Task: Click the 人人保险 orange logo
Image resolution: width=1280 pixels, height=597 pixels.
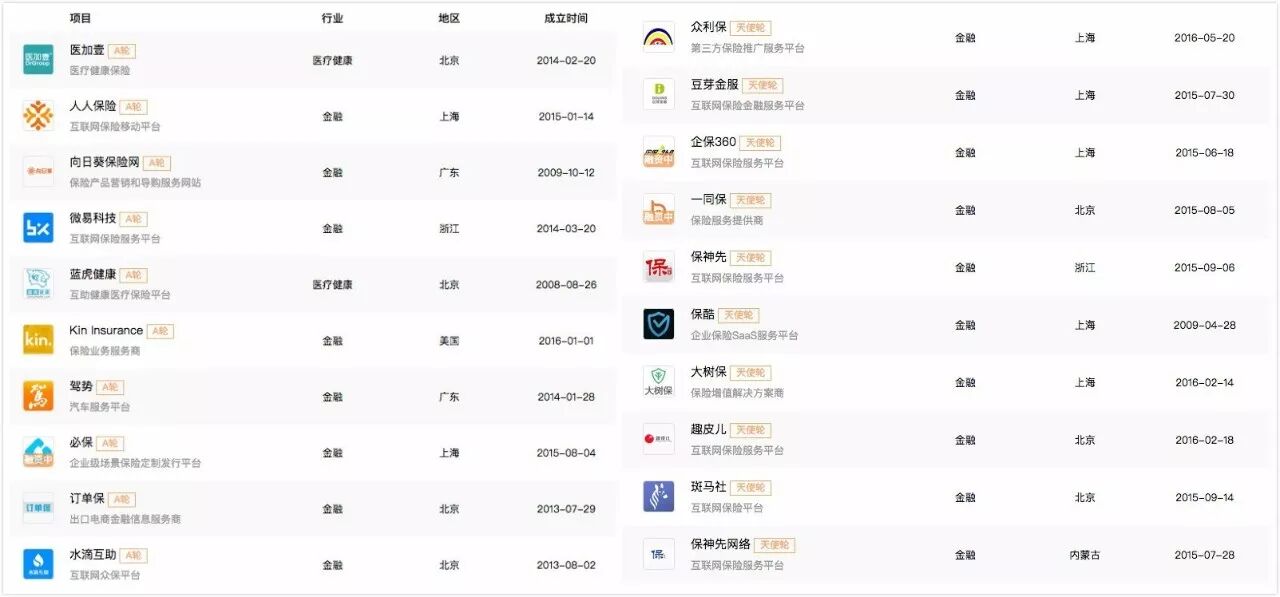Action: pyautogui.click(x=38, y=116)
